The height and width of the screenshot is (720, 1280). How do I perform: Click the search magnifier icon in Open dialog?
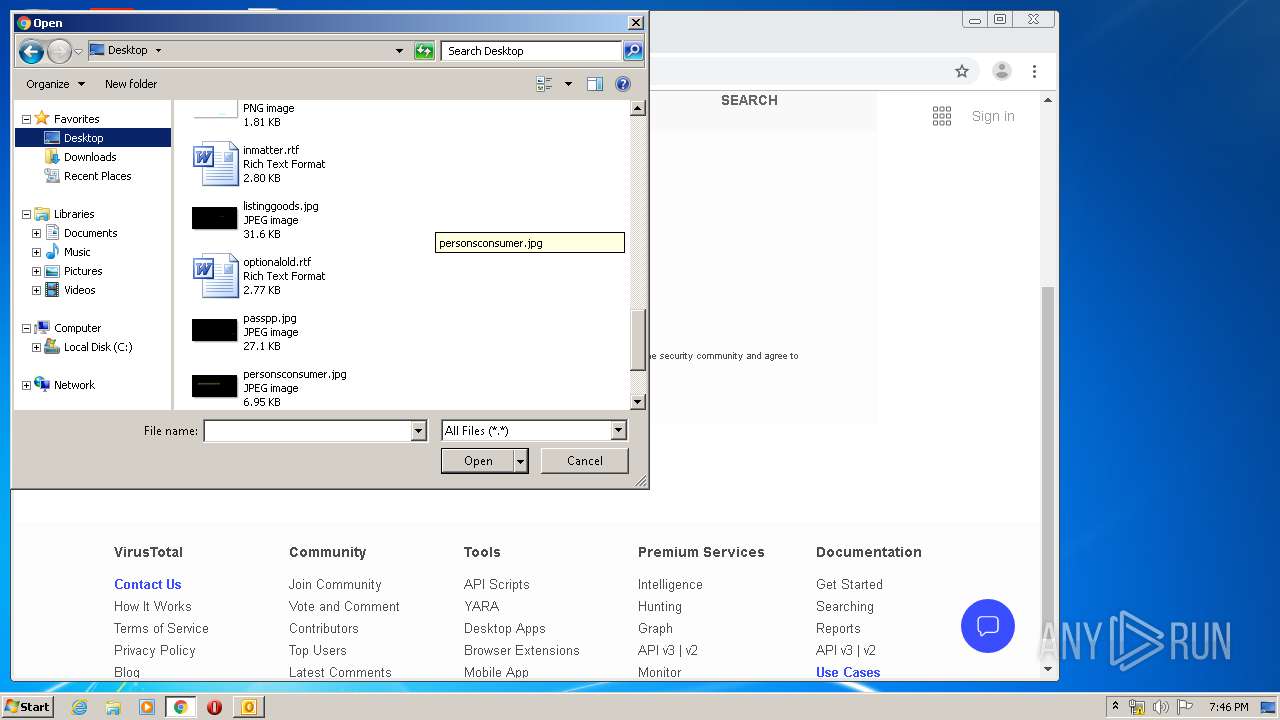click(633, 51)
